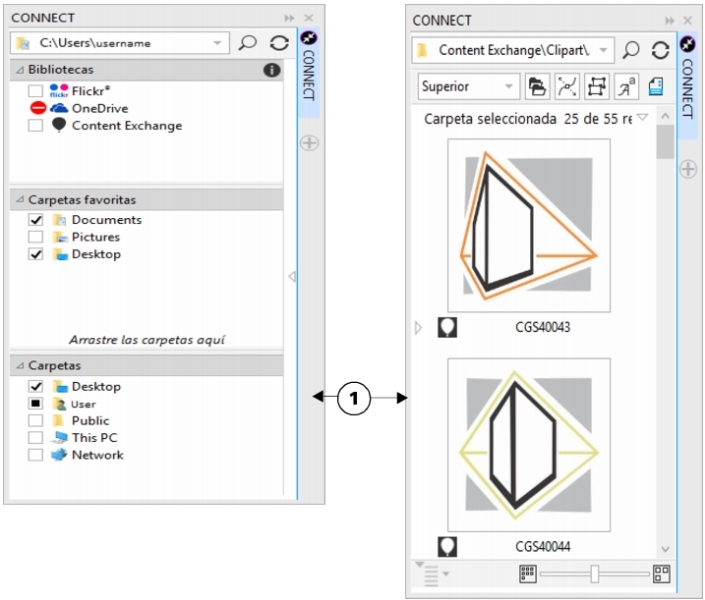Click the folders filter icon beside Superior
This screenshot has height=600, width=705.
(537, 87)
